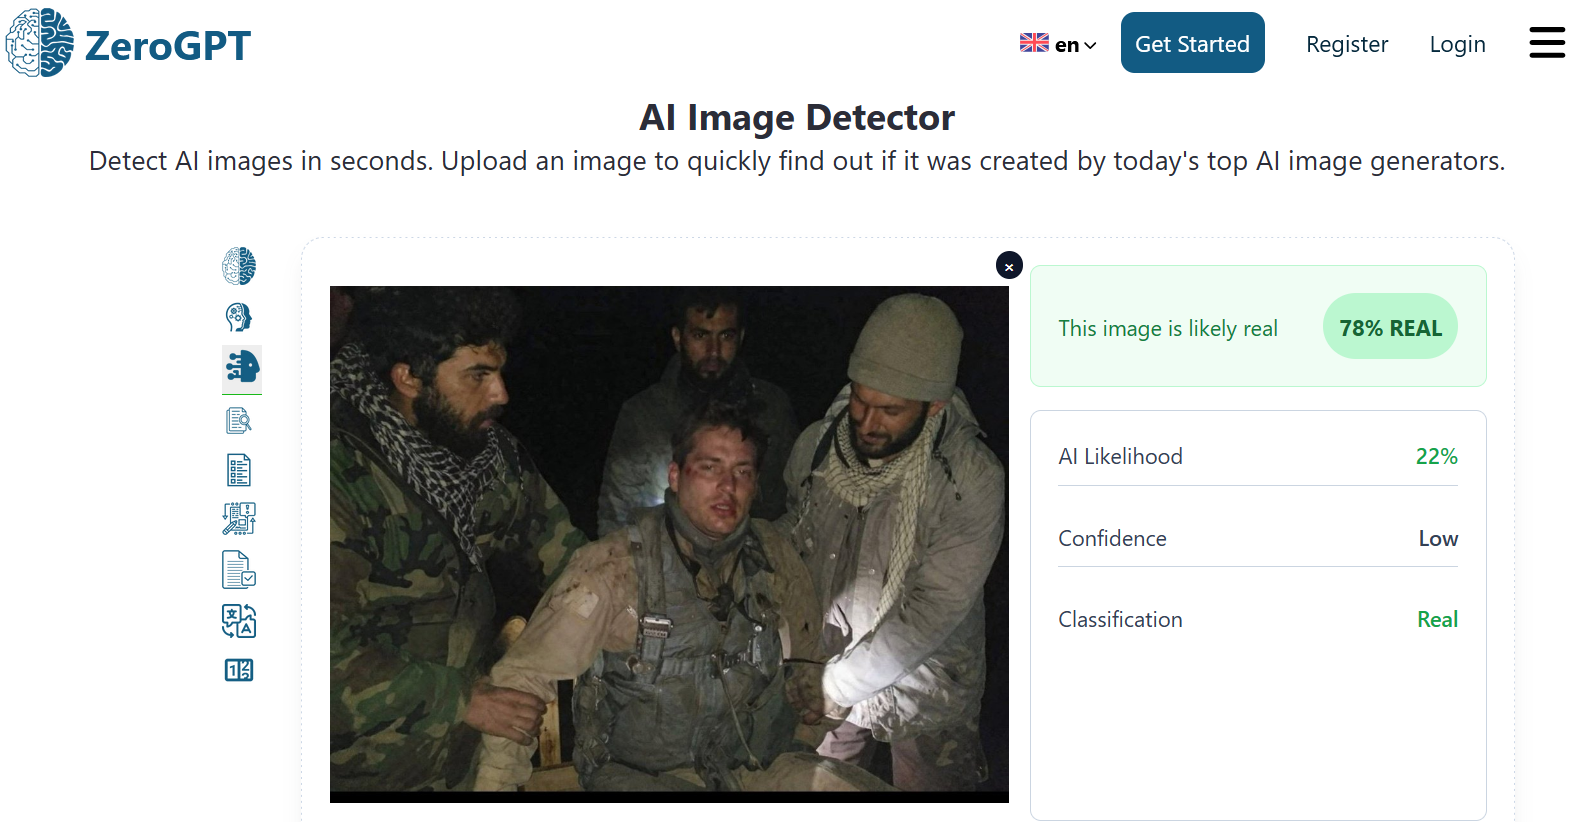This screenshot has width=1581, height=822.
Task: Open the head-with-gears sidebar tool
Action: tap(239, 318)
